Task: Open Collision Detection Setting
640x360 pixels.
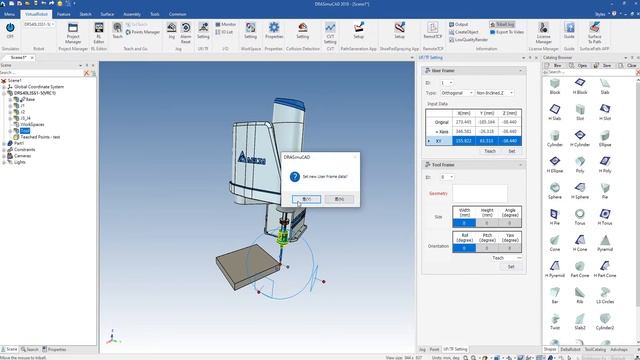Action: point(302,30)
